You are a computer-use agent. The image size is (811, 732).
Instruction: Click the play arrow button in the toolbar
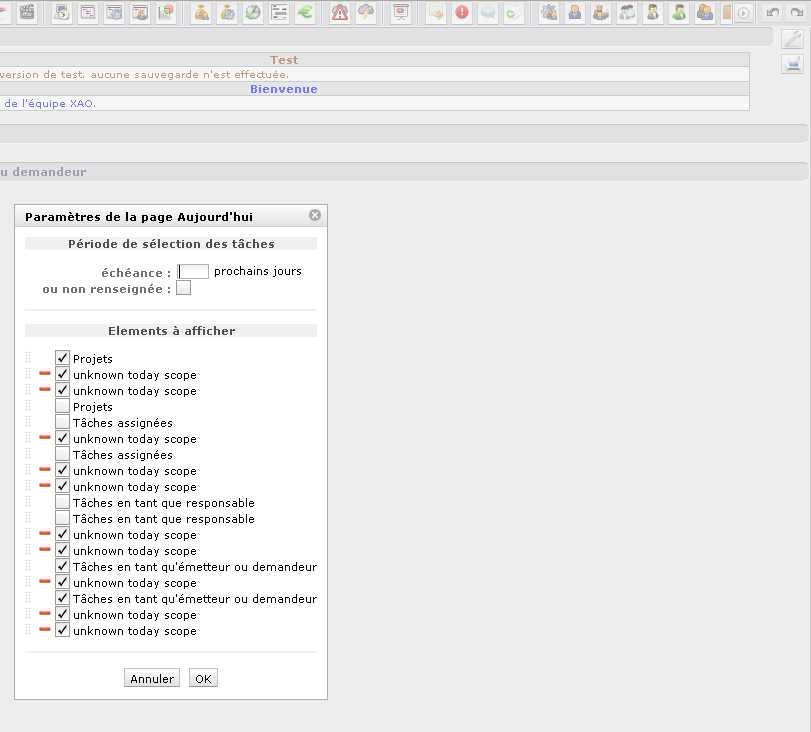pyautogui.click(x=744, y=13)
